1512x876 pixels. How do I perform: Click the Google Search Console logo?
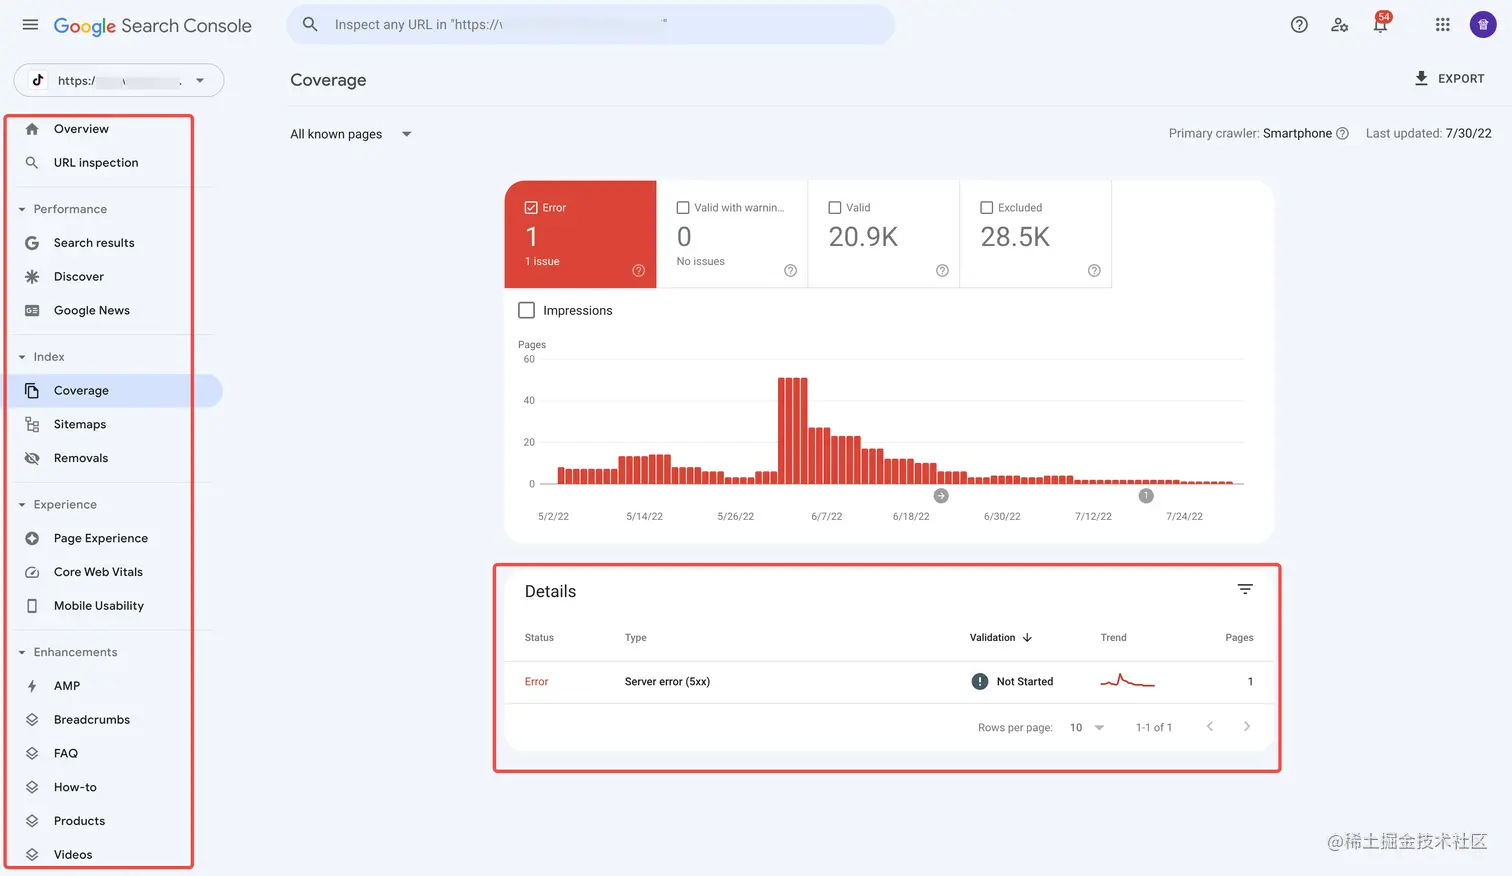click(x=152, y=26)
